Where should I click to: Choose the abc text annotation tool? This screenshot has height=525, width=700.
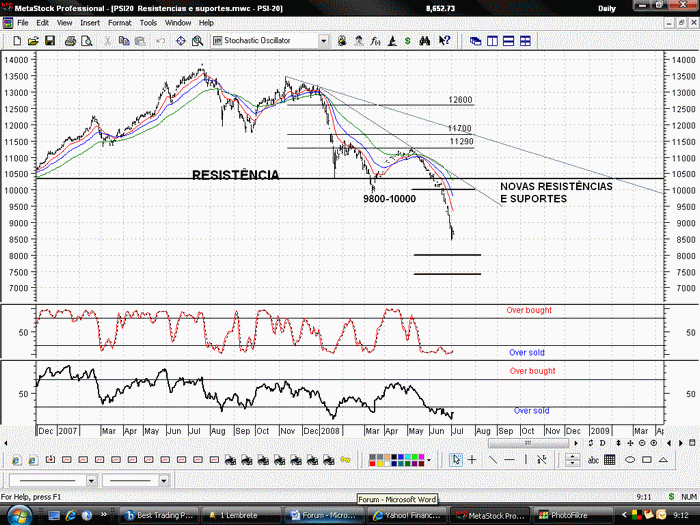(593, 459)
